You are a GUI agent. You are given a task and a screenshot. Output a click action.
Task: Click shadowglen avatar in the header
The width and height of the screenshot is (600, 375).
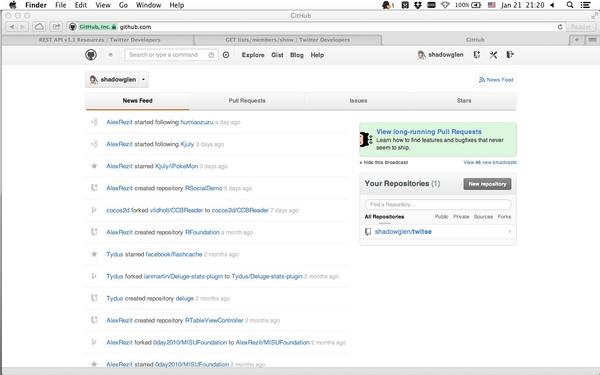coord(421,55)
